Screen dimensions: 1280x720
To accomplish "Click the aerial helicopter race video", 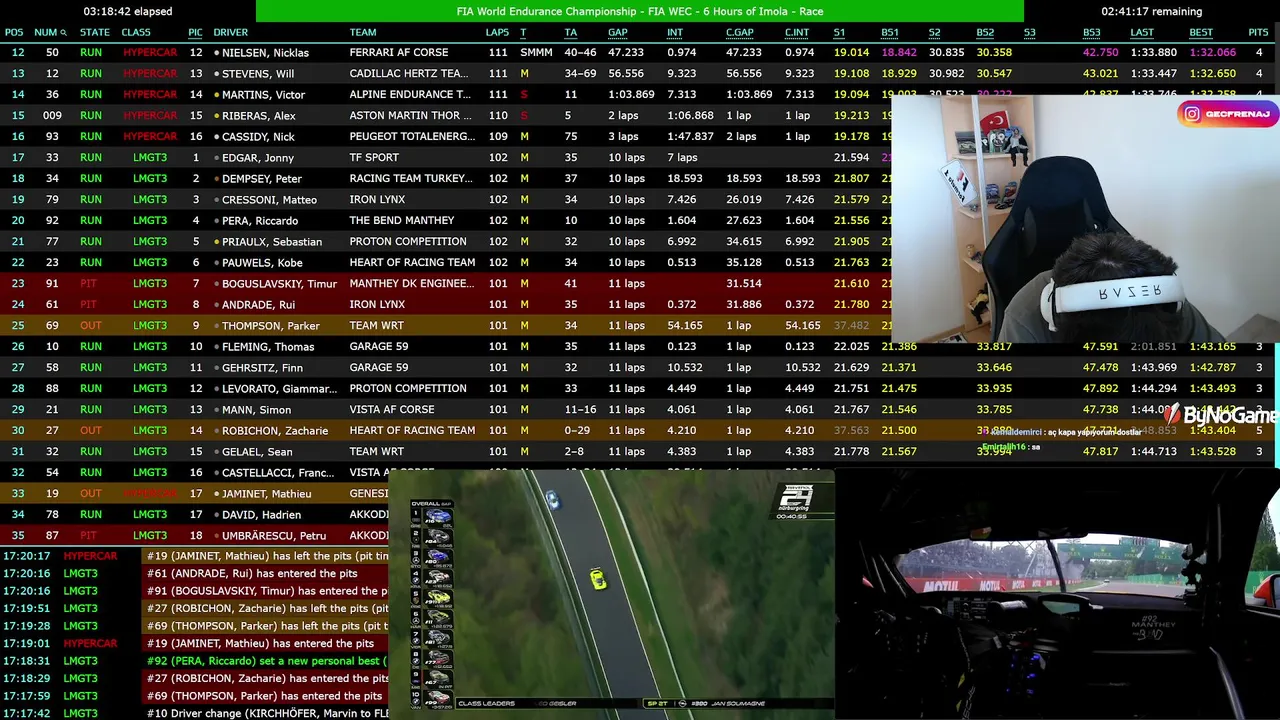I will coord(612,594).
